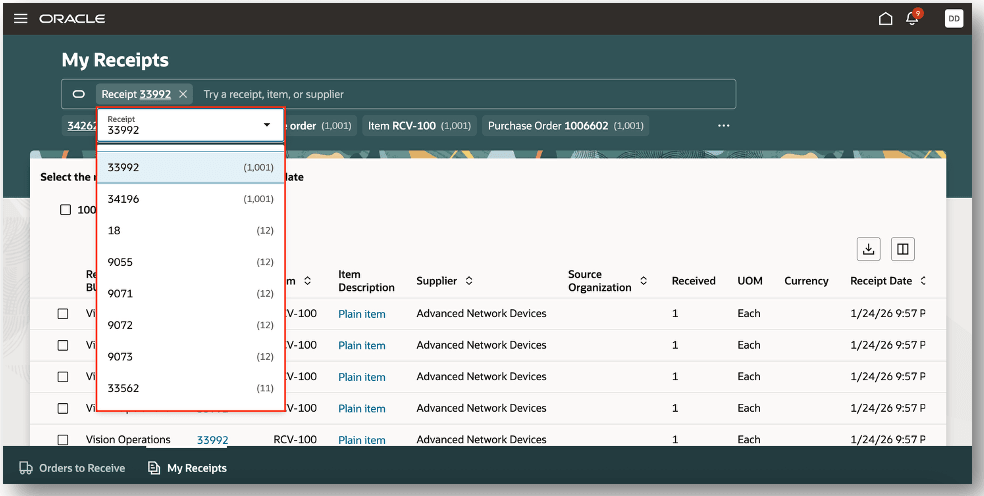This screenshot has height=496, width=984.
Task: Remove the Receipt 33992 filter chip
Action: (x=183, y=94)
